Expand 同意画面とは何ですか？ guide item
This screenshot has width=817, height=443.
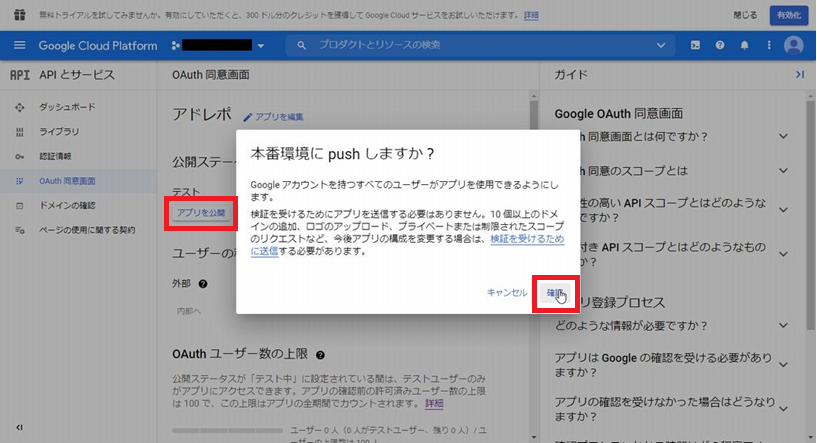(x=783, y=137)
